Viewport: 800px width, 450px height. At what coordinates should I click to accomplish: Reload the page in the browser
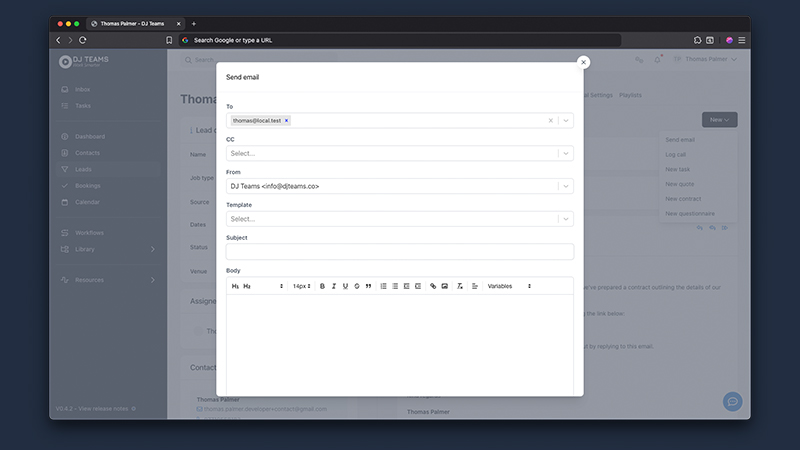(x=82, y=40)
